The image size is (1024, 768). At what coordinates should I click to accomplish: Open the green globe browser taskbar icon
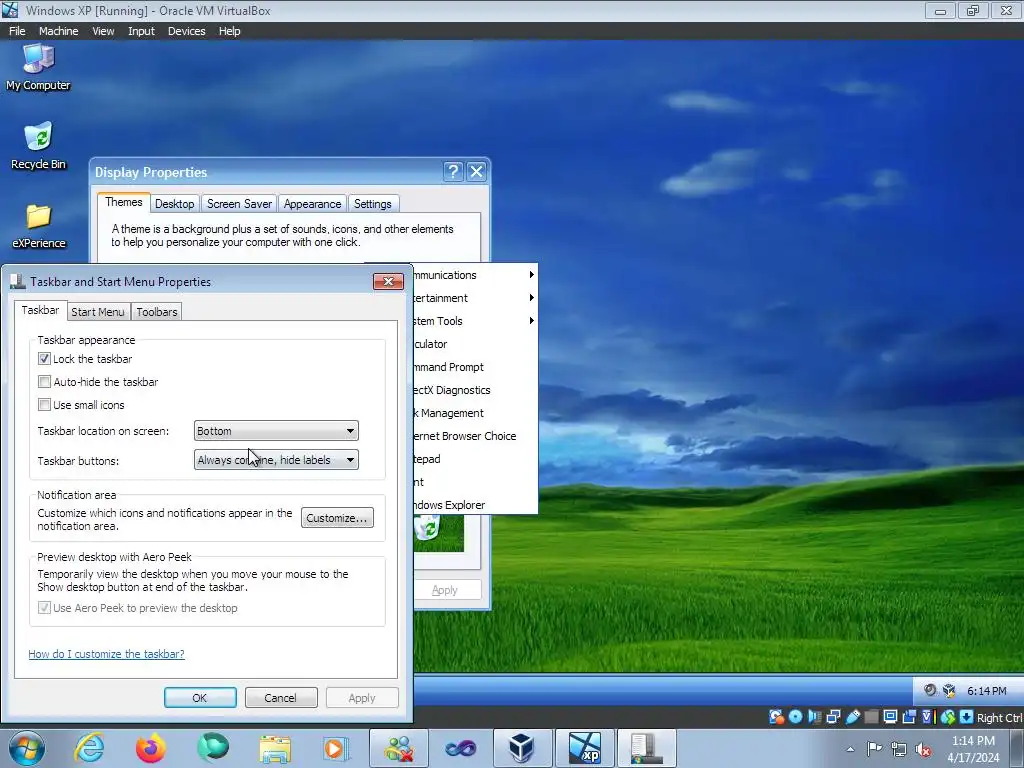click(x=213, y=748)
